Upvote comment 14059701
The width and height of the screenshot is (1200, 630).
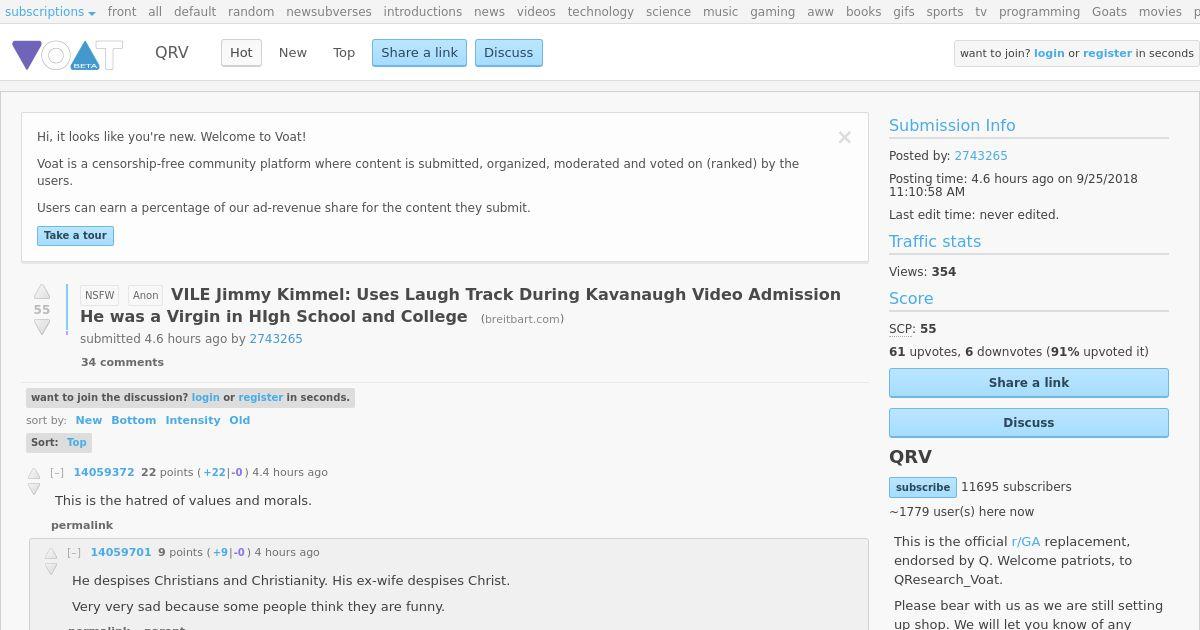pyautogui.click(x=51, y=553)
